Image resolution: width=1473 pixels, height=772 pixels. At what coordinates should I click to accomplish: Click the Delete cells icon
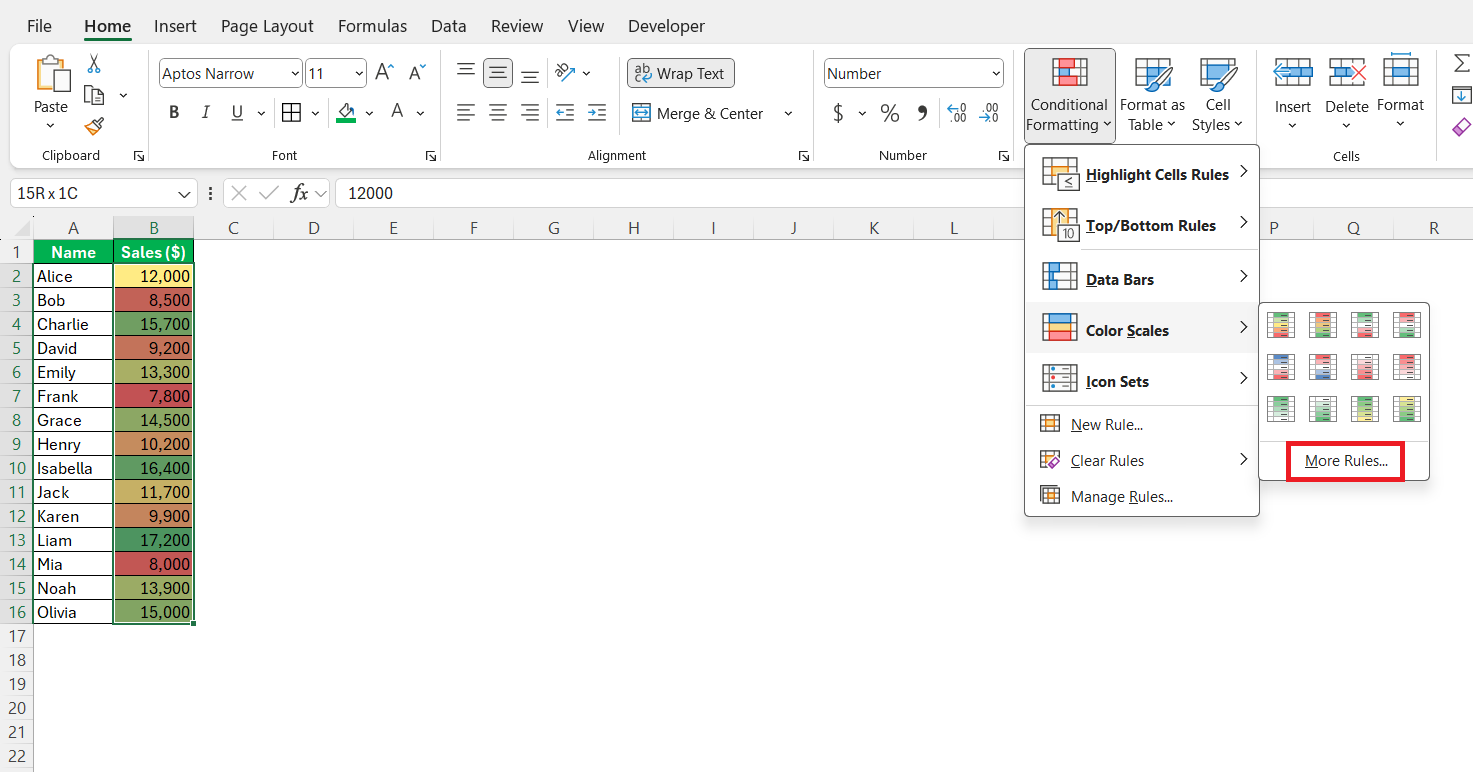[x=1347, y=73]
